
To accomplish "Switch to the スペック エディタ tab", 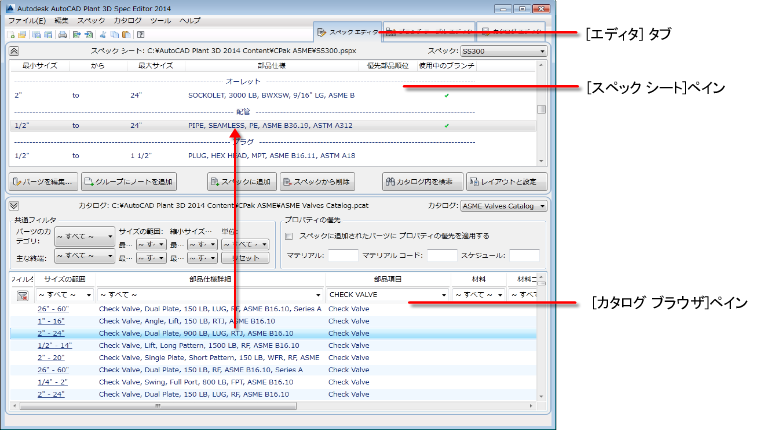I will click(x=347, y=32).
